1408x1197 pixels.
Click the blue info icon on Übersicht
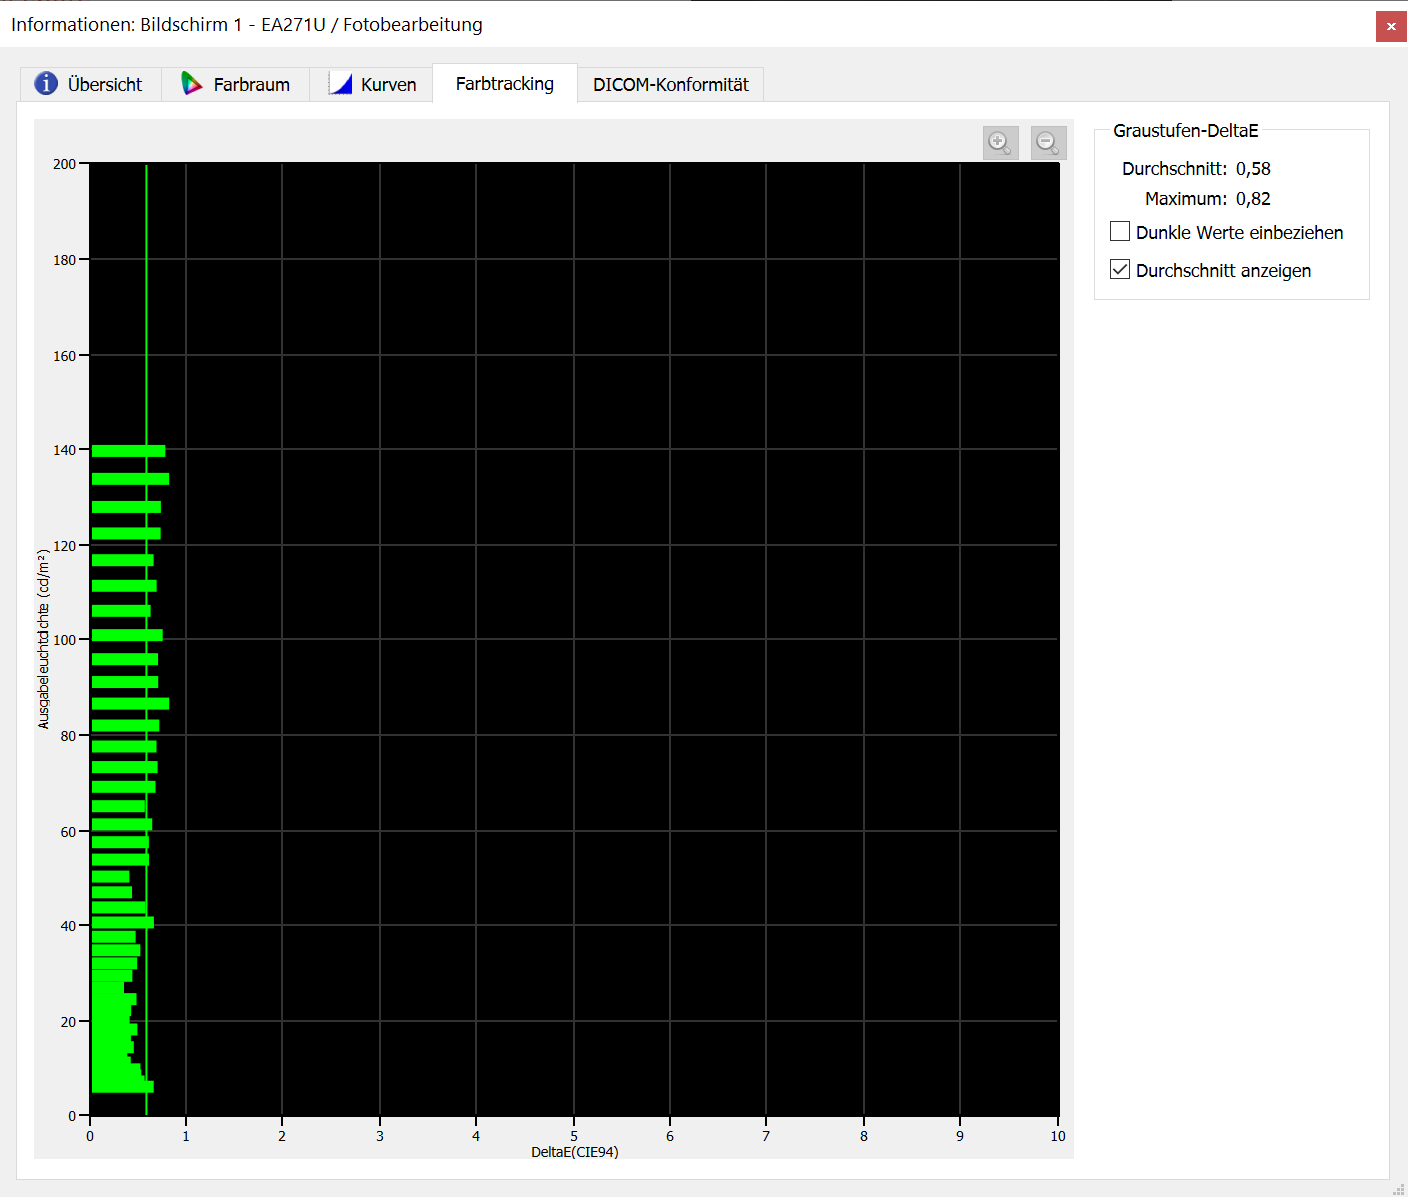[x=46, y=84]
